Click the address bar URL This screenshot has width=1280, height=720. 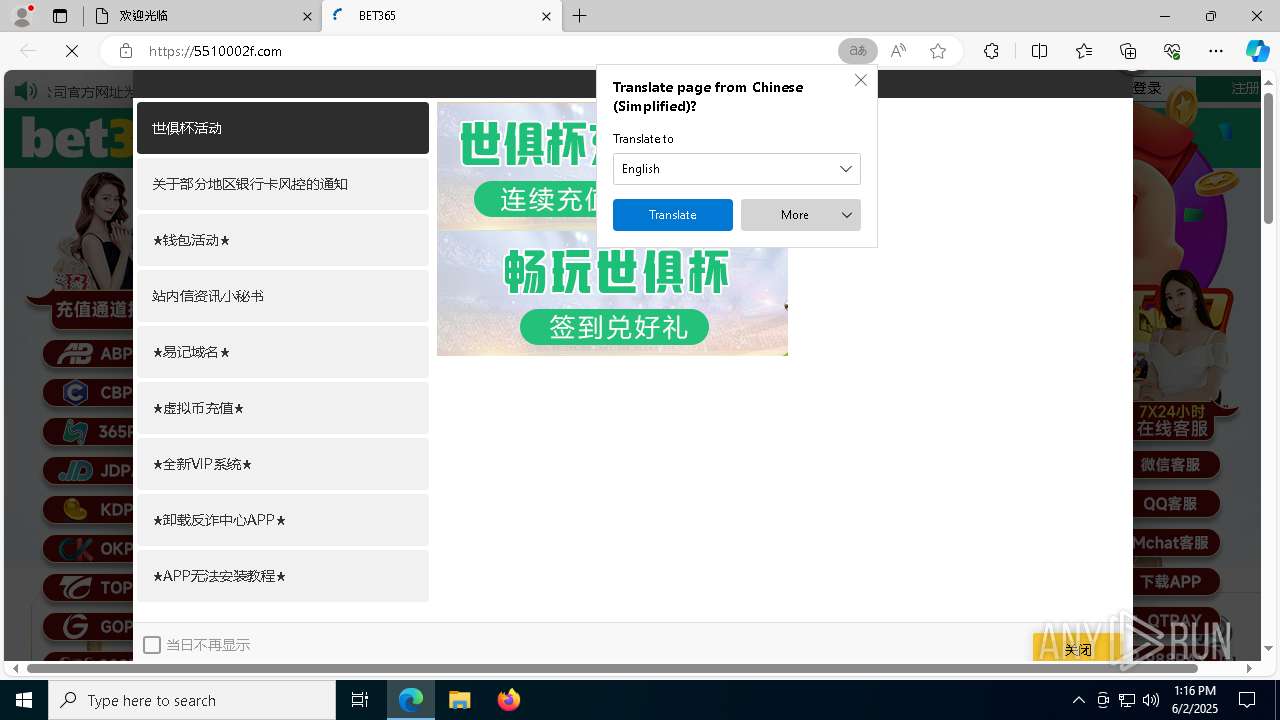tap(215, 51)
